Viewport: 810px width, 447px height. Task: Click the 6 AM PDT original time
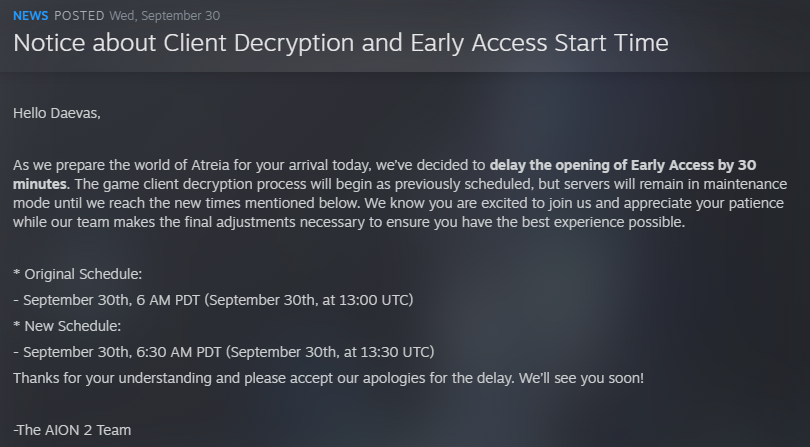point(168,300)
